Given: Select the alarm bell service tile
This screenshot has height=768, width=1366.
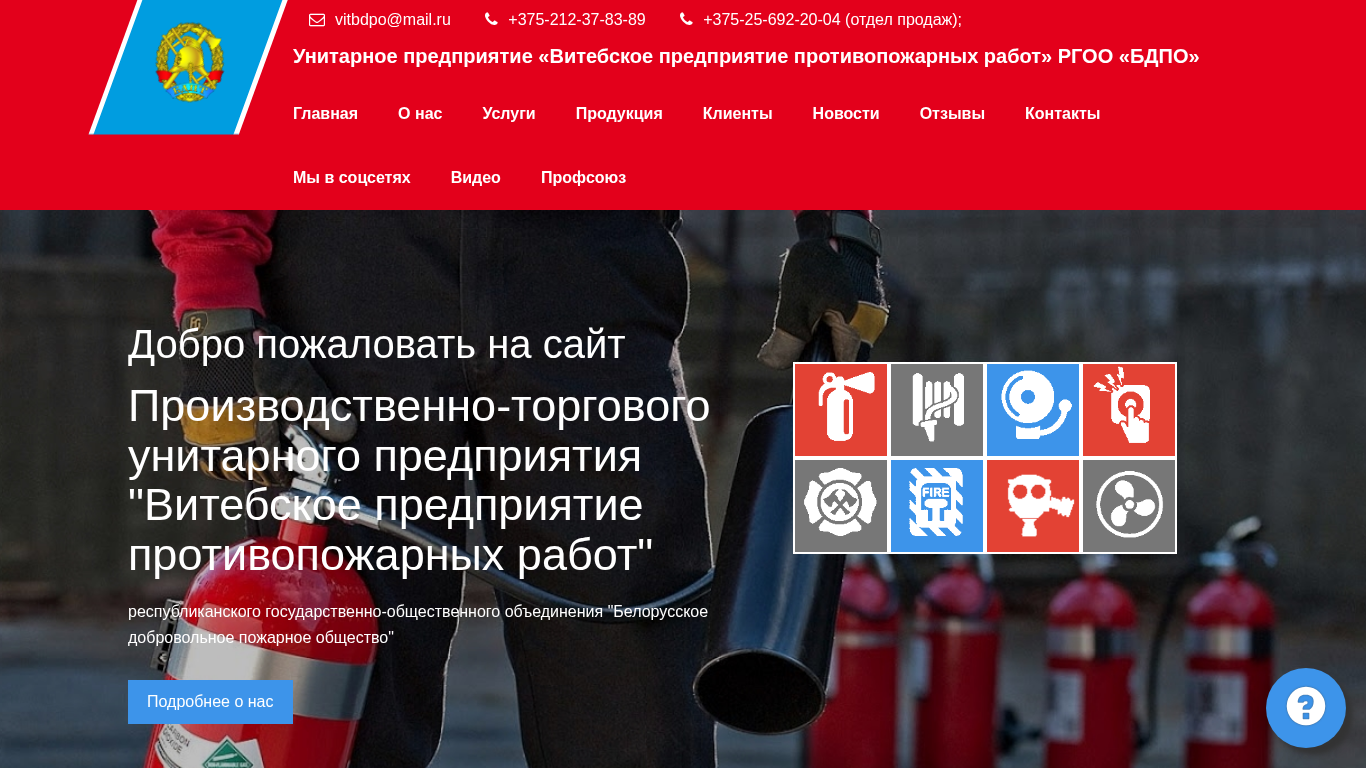Looking at the screenshot, I should pyautogui.click(x=1033, y=410).
